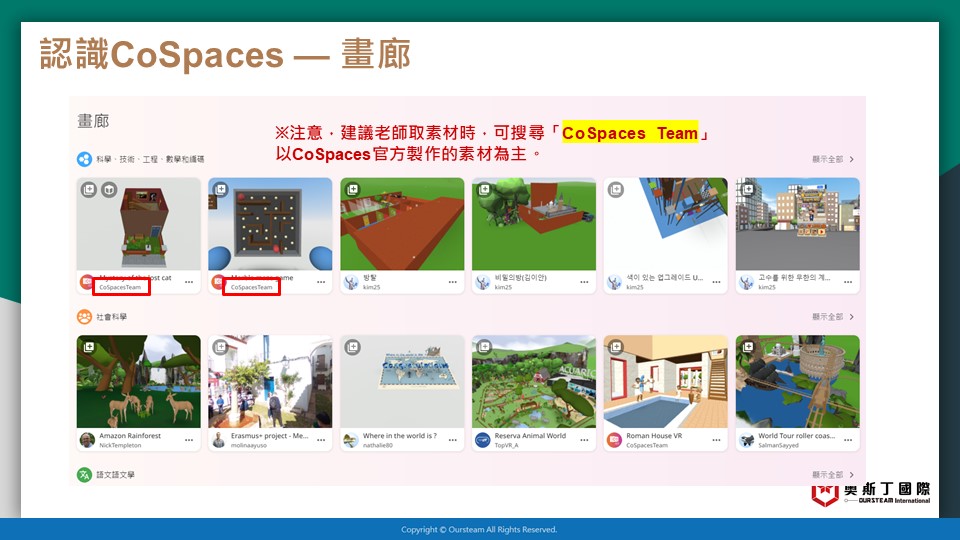This screenshot has height=540, width=960.
Task: Open the more options menu for Mystery of the lost cat
Action: pyautogui.click(x=189, y=282)
